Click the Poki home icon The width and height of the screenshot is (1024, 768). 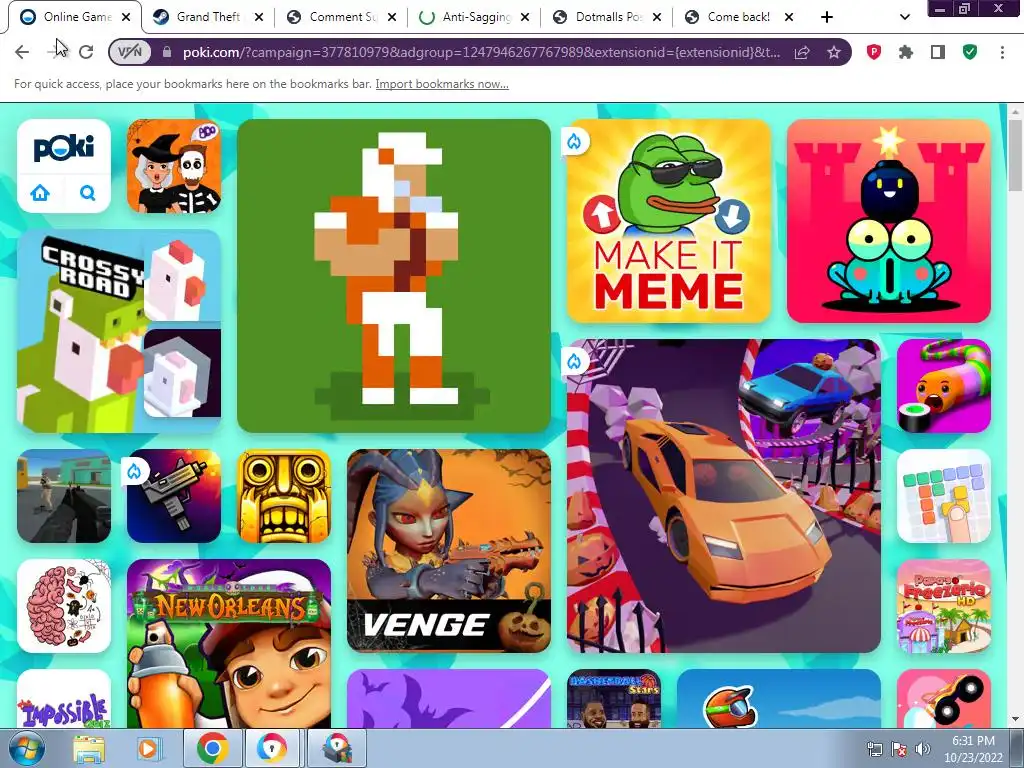click(40, 193)
